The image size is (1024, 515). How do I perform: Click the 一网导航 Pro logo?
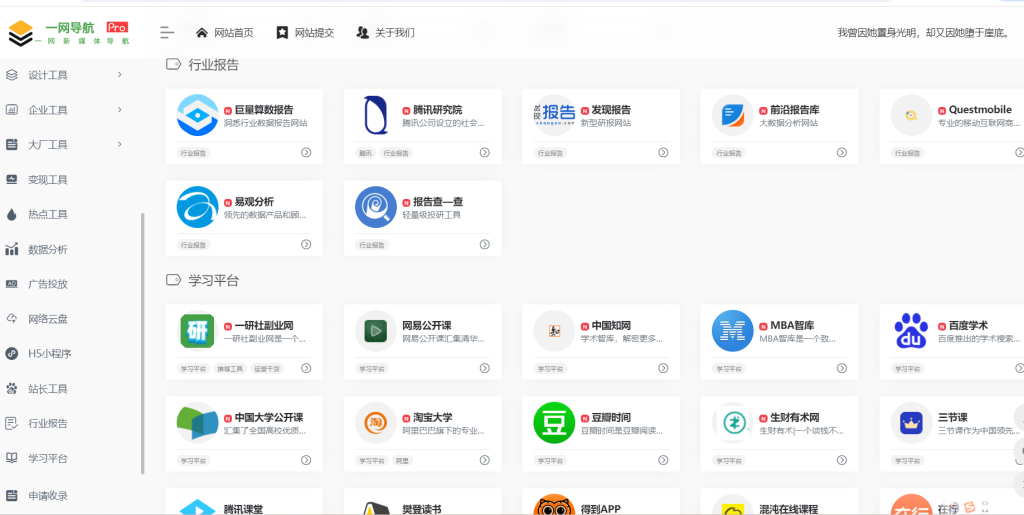pyautogui.click(x=69, y=33)
